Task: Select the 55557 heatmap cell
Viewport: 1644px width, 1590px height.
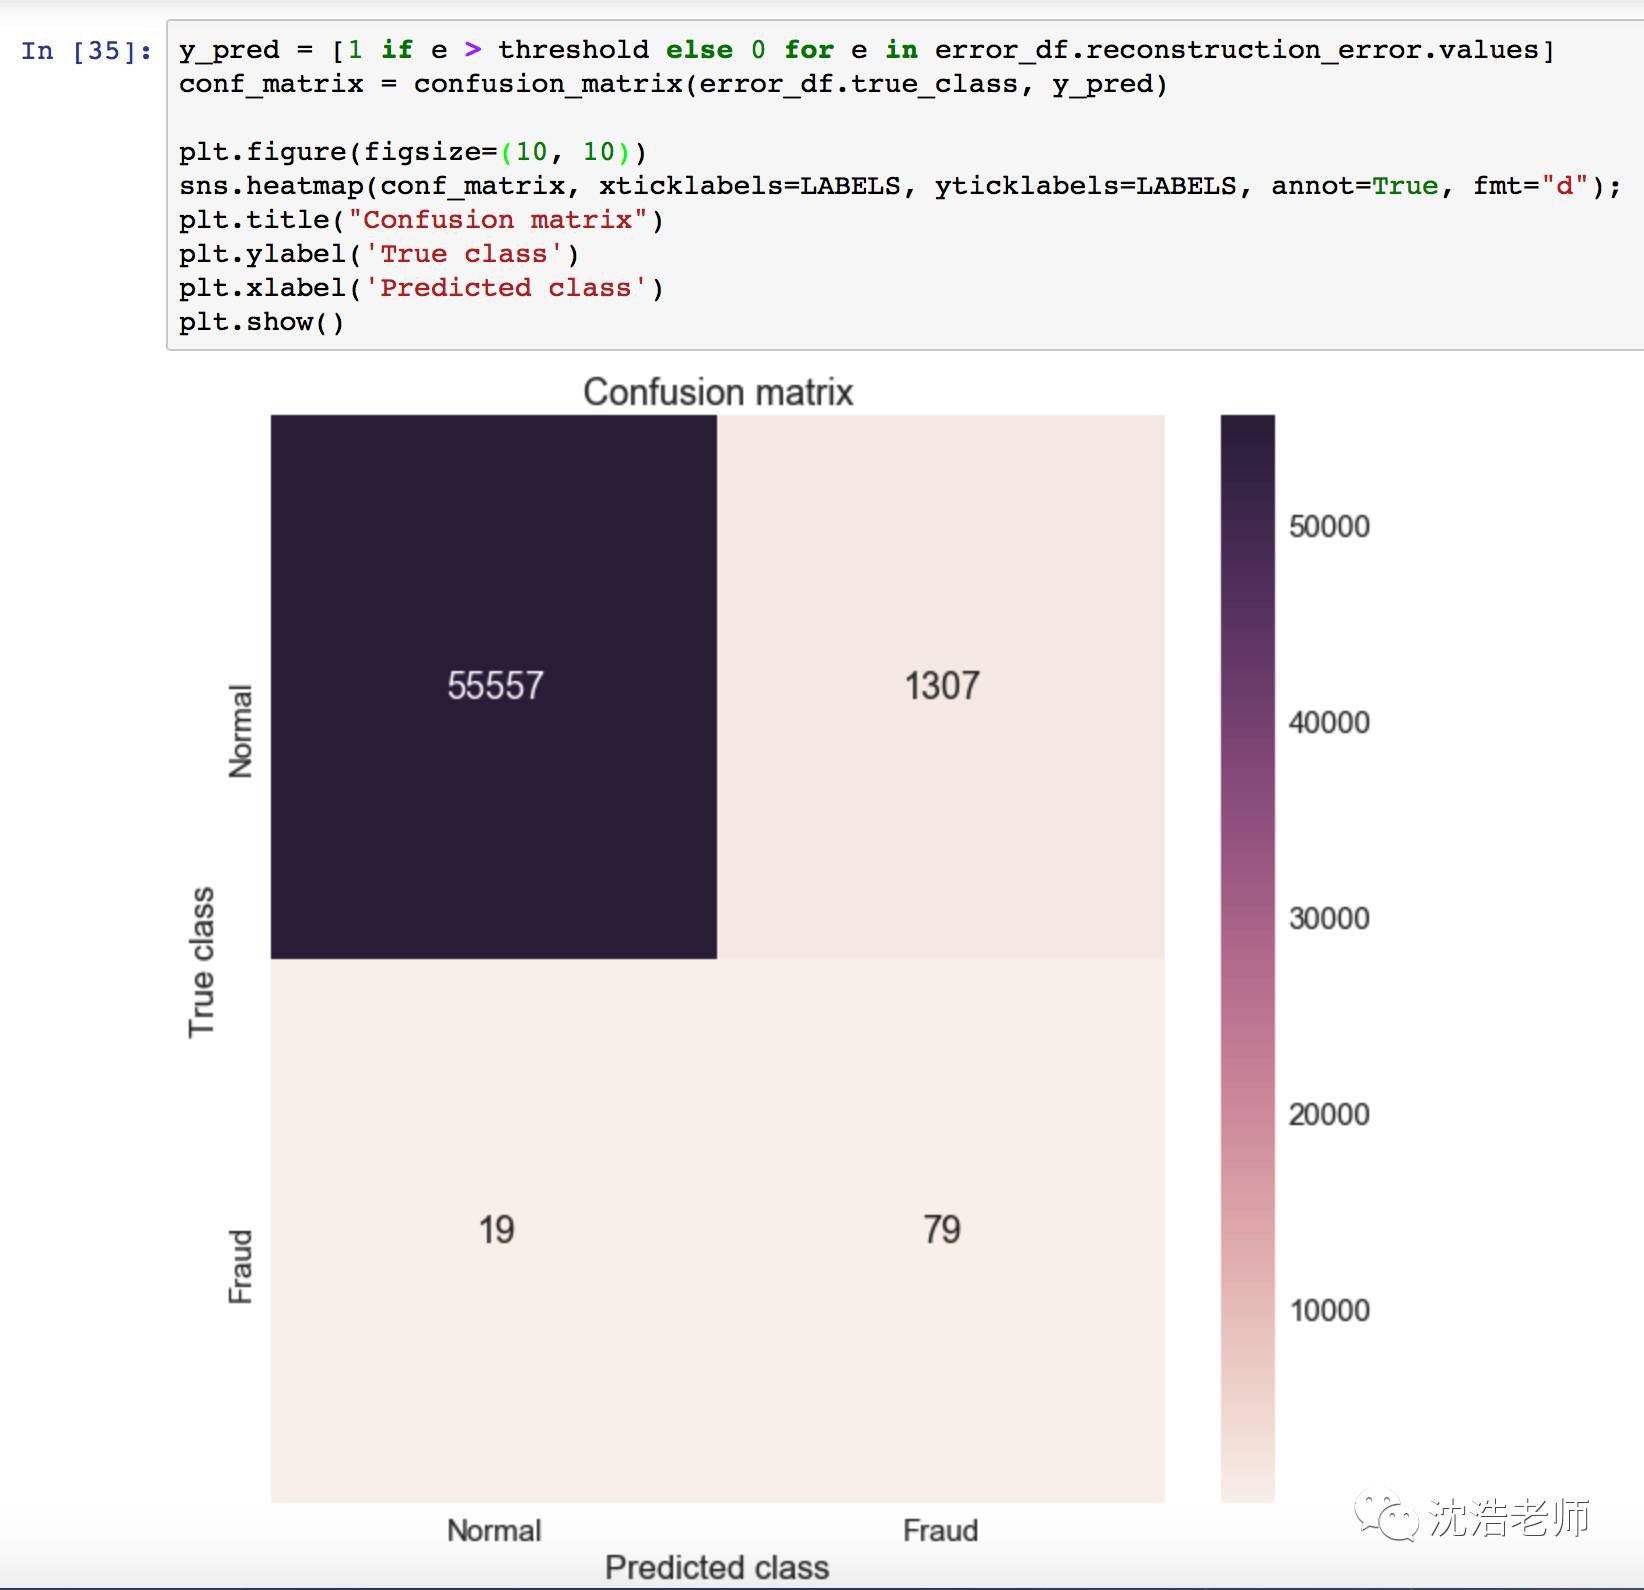Action: (494, 687)
